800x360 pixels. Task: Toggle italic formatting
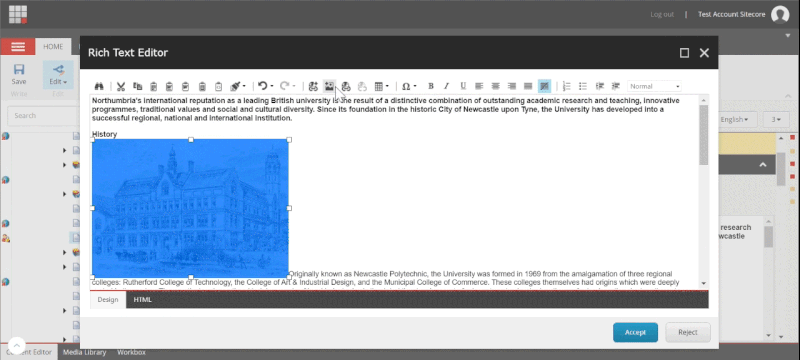click(x=446, y=86)
